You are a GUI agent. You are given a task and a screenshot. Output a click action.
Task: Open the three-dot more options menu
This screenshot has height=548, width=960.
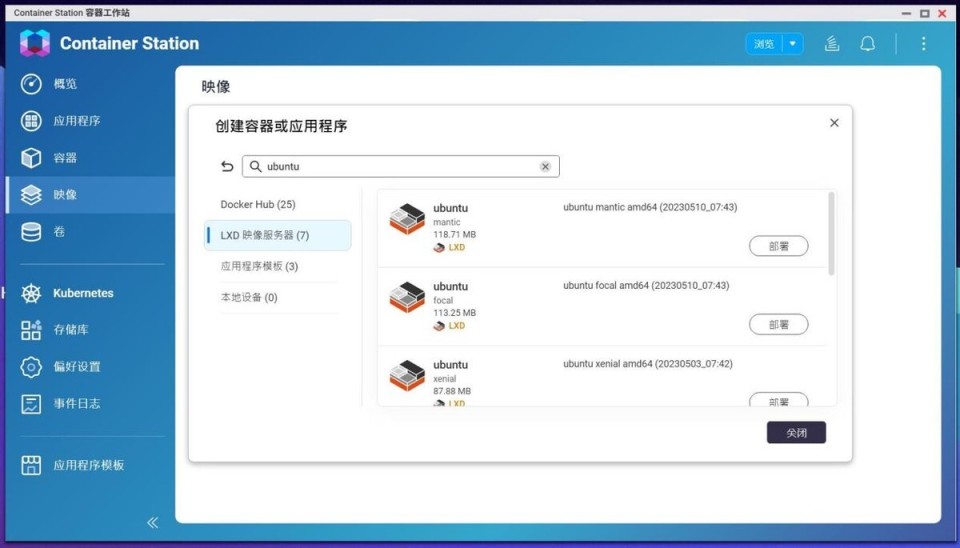pos(923,43)
